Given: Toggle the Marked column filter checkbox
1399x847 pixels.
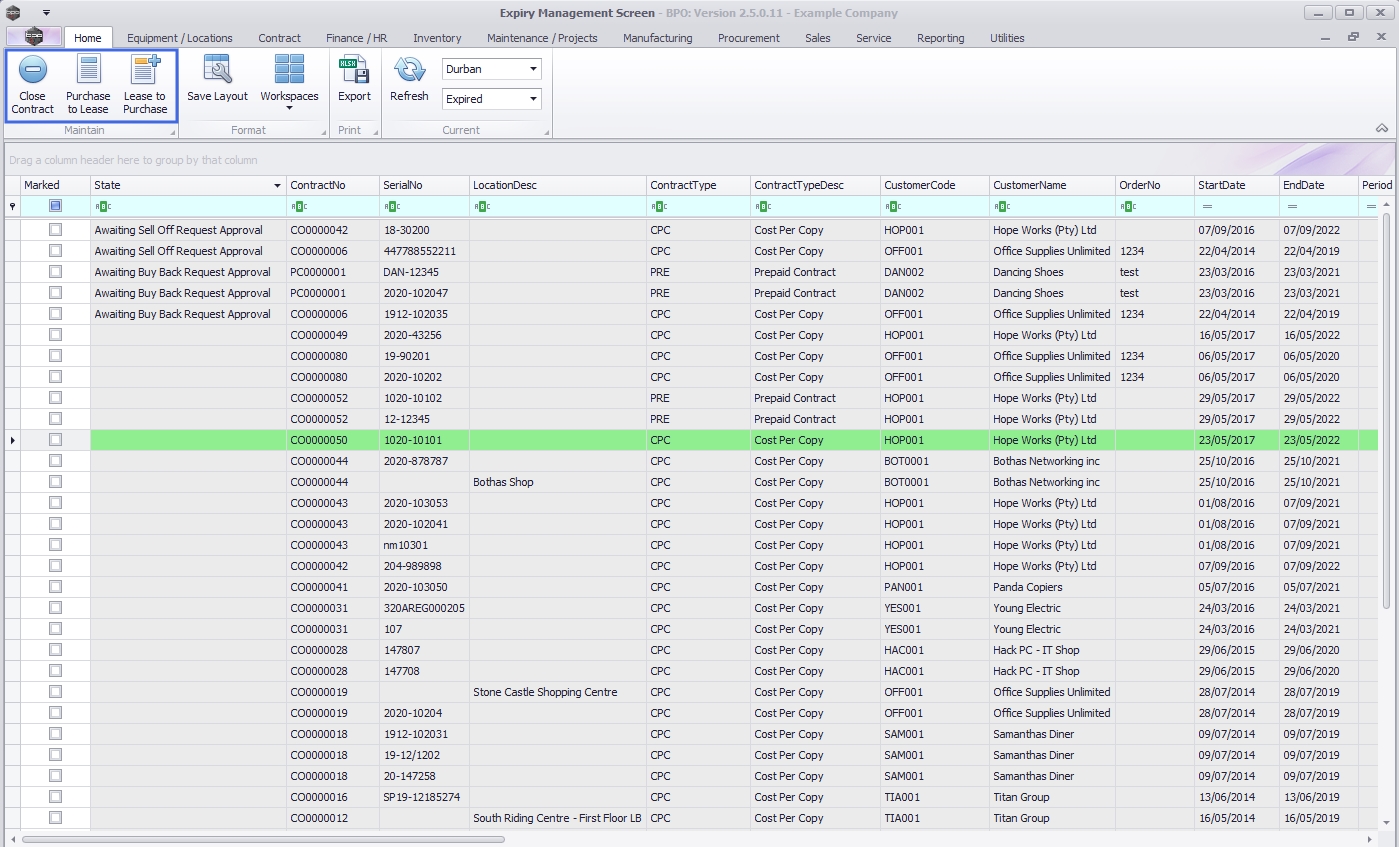Looking at the screenshot, I should pyautogui.click(x=55, y=206).
